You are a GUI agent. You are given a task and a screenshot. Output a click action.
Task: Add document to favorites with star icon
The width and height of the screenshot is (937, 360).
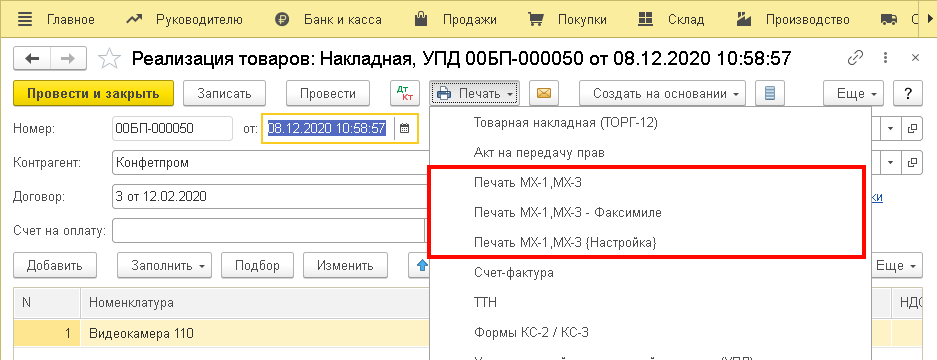(x=109, y=58)
